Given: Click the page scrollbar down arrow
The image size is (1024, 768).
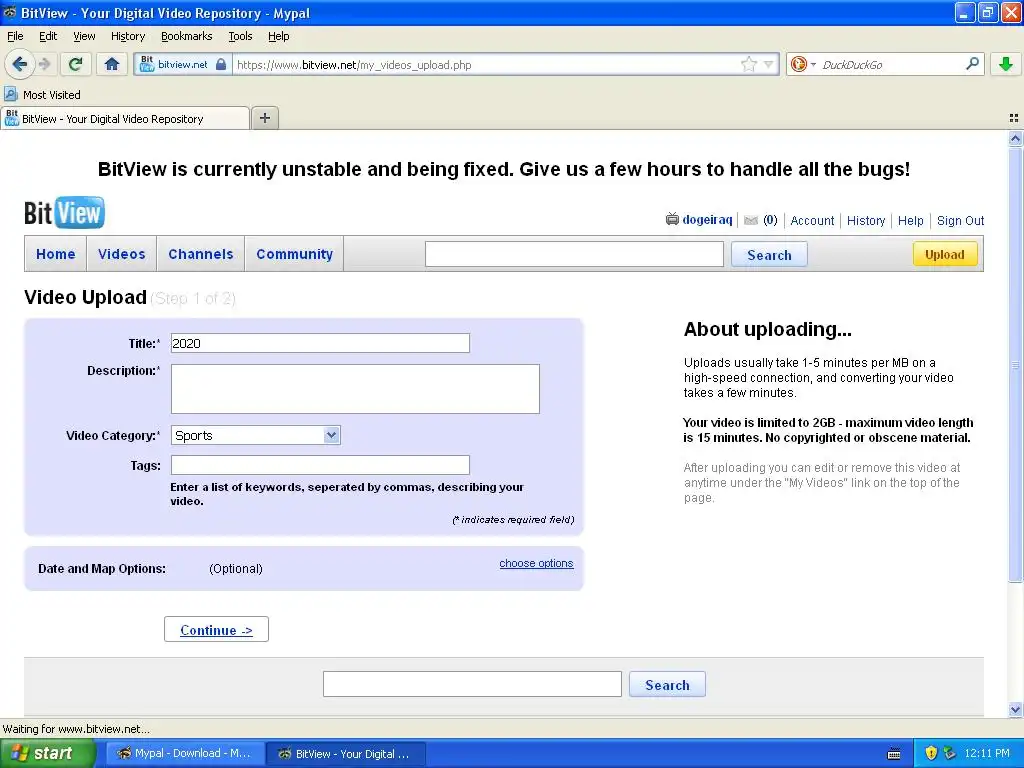Looking at the screenshot, I should pos(1015,709).
